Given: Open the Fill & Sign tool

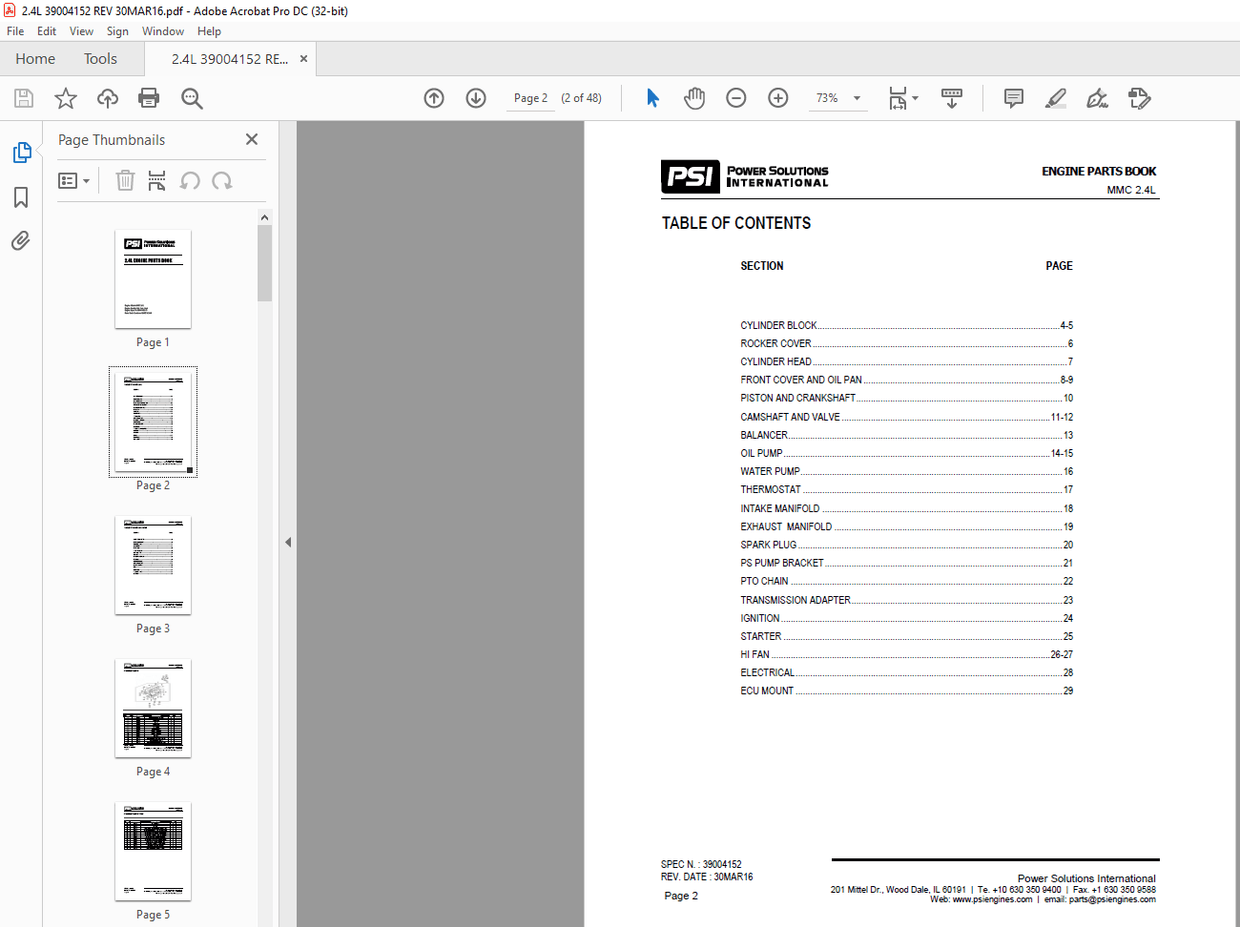Looking at the screenshot, I should [1097, 98].
